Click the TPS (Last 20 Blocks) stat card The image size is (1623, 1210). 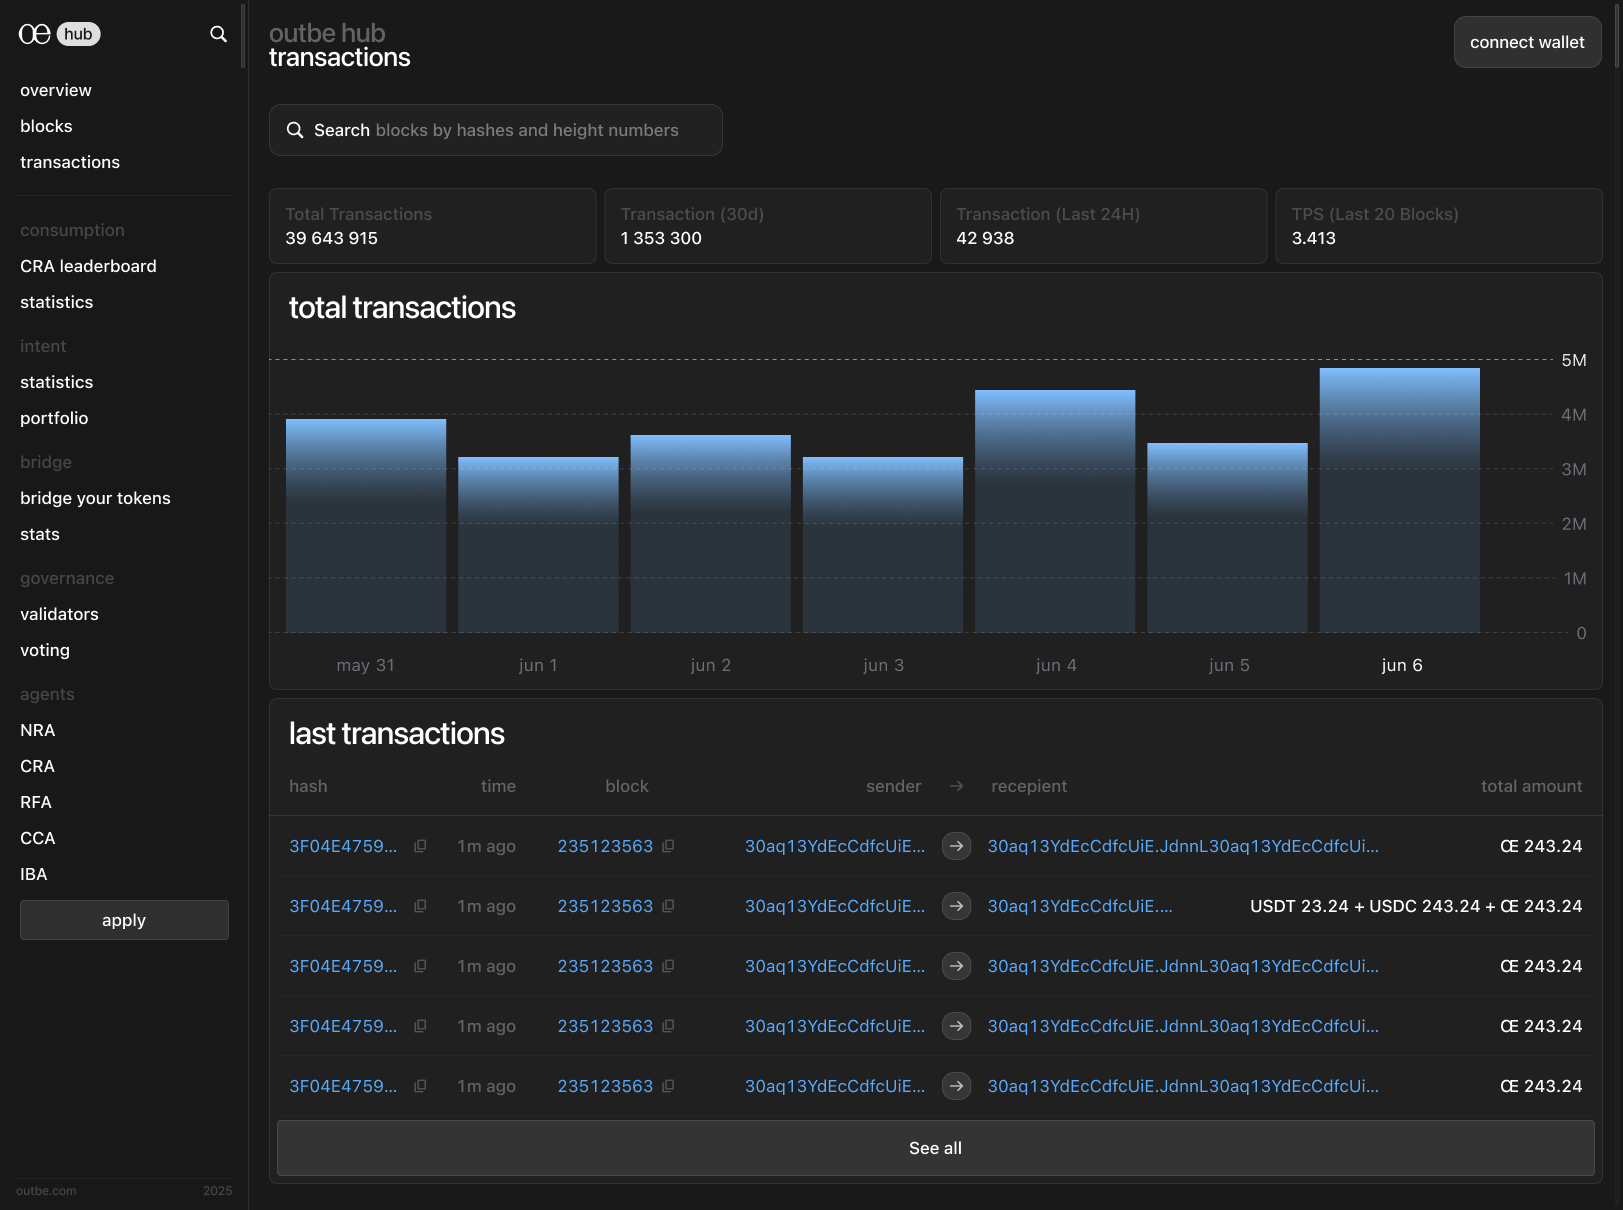[1439, 226]
